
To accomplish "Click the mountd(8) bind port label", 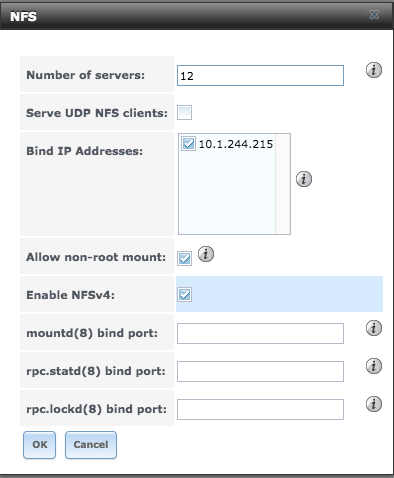I will (x=92, y=333).
